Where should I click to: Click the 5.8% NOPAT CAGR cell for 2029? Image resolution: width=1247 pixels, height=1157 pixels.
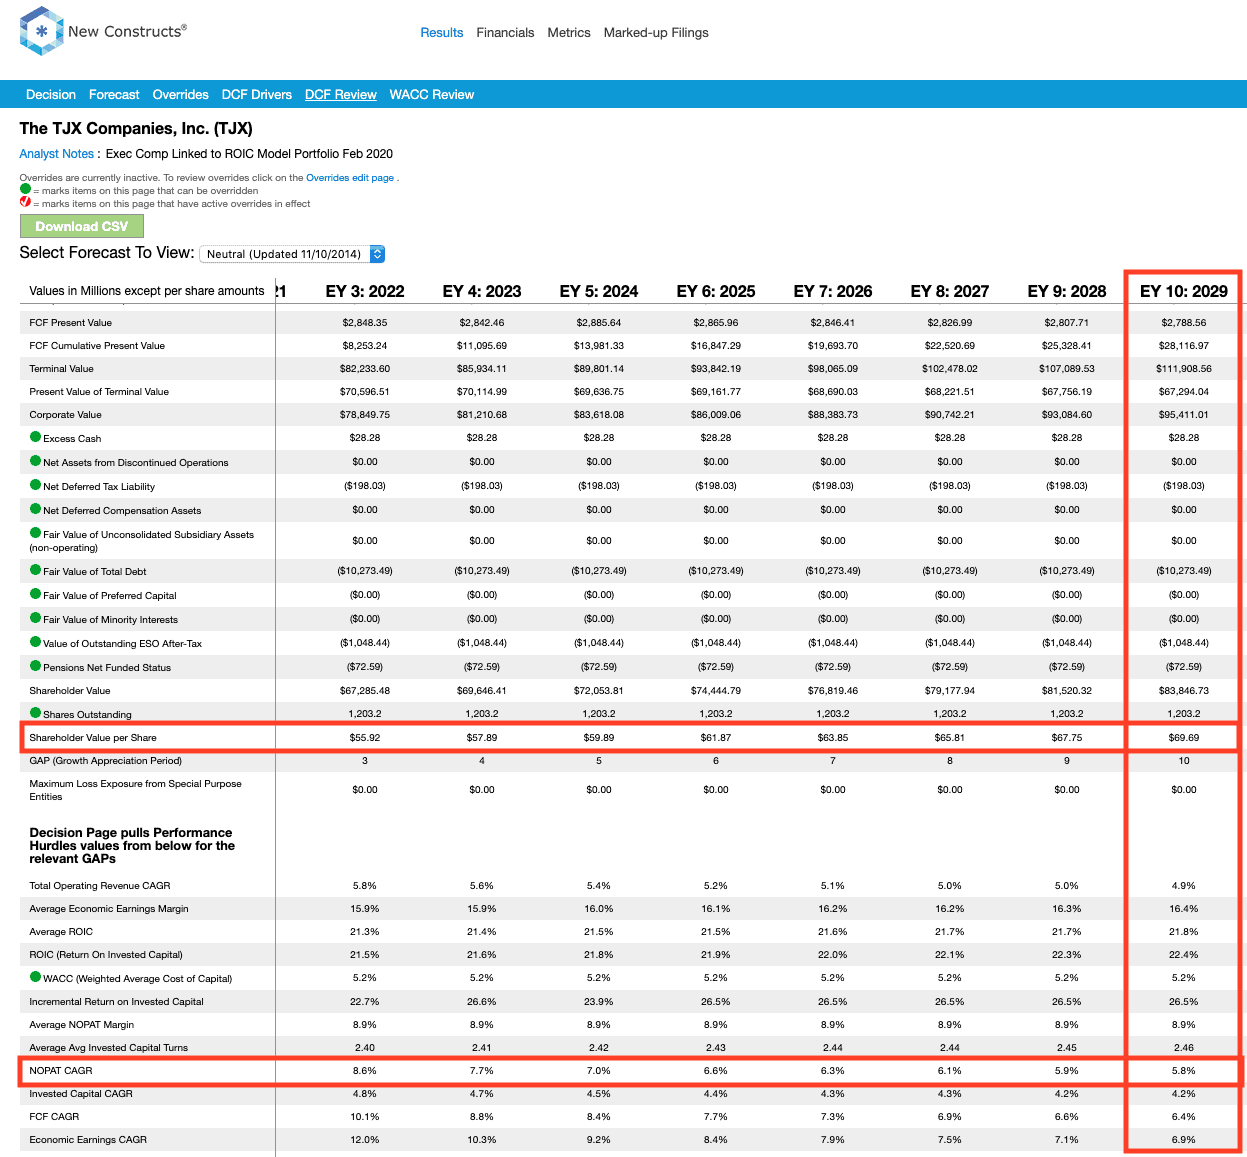pyautogui.click(x=1184, y=1071)
